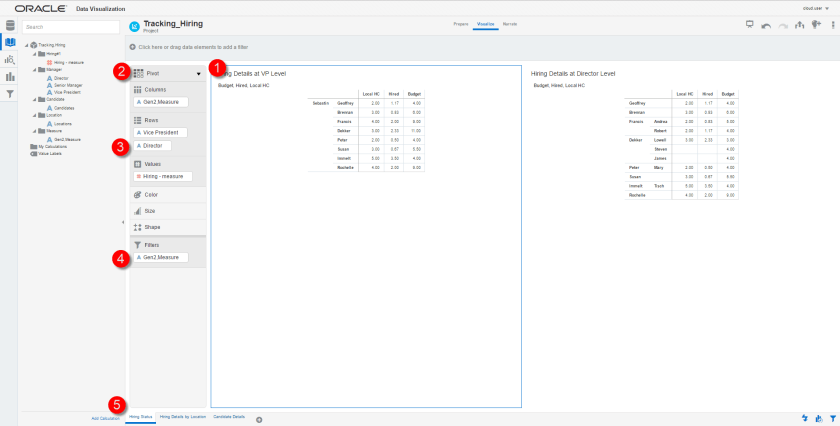The height and width of the screenshot is (426, 840).
Task: Open the Analytics sidebar icon
Action: coord(10,60)
